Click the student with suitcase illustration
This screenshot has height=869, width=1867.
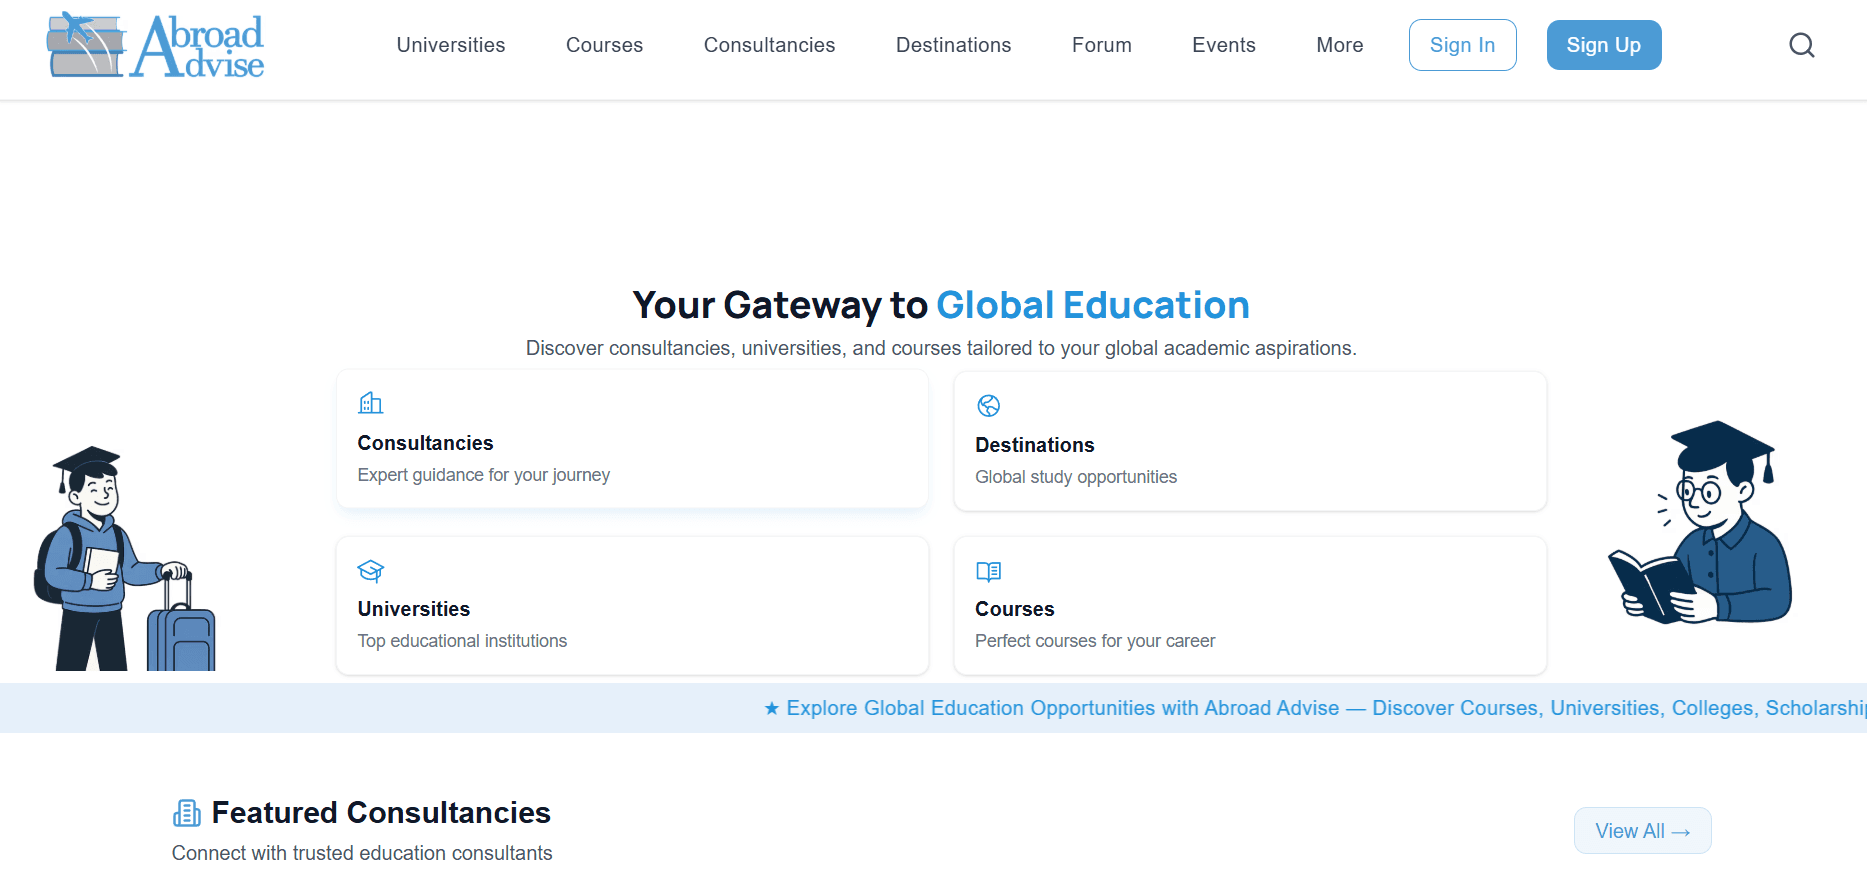coord(124,558)
